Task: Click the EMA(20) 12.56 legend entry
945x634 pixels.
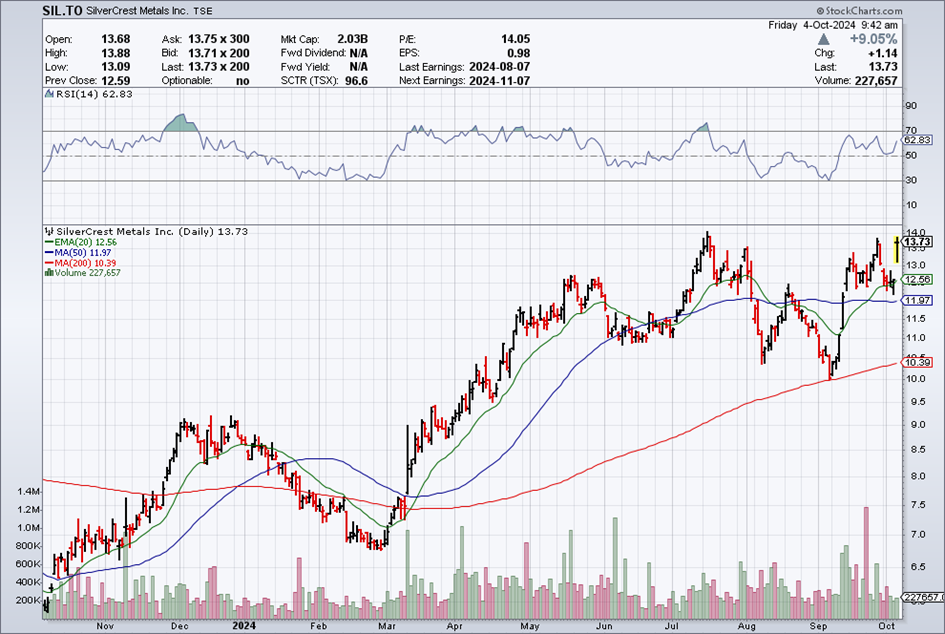Action: click(81, 242)
